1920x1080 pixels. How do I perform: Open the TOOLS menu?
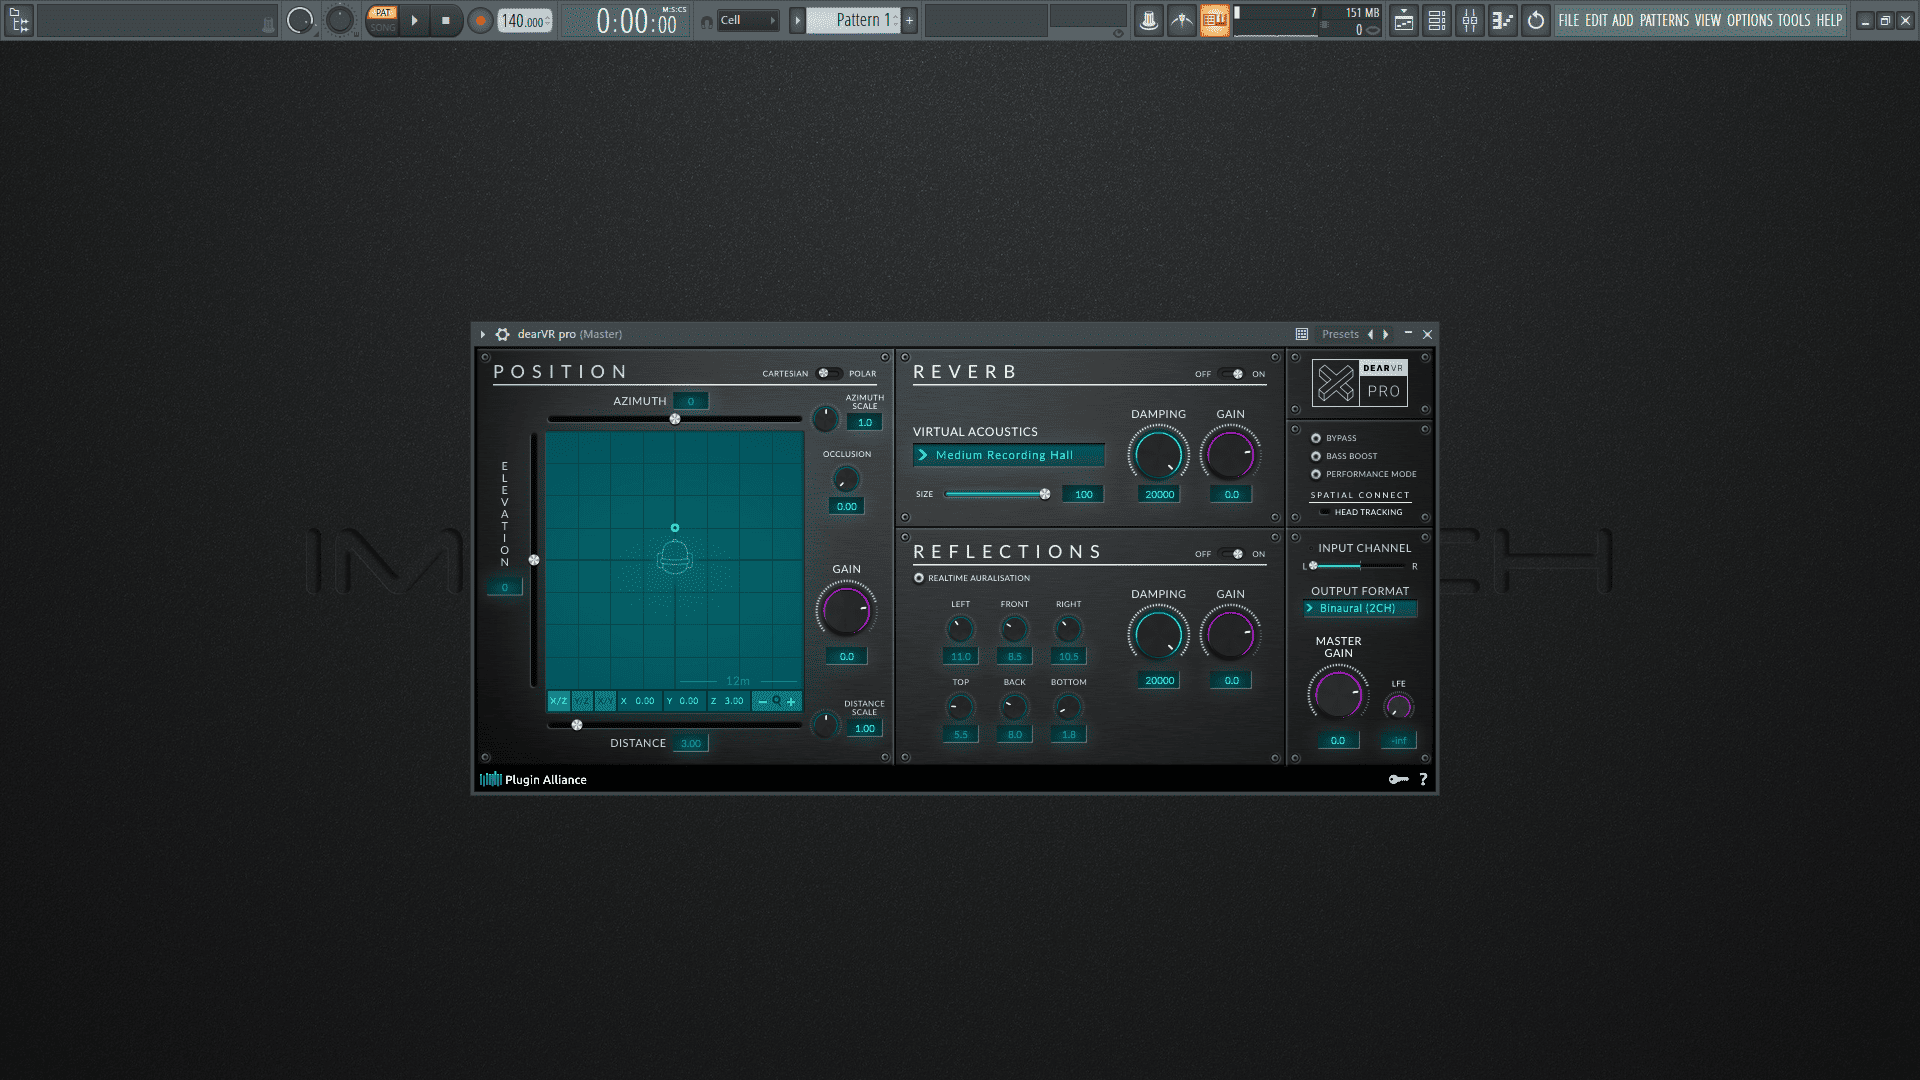click(x=1794, y=20)
